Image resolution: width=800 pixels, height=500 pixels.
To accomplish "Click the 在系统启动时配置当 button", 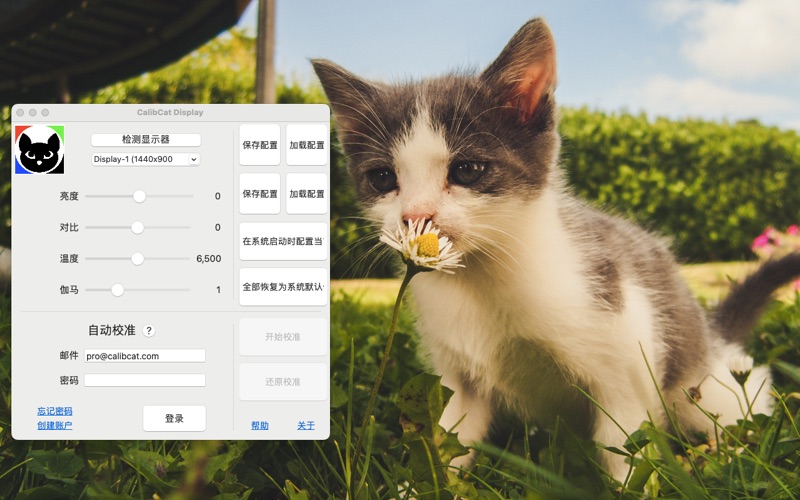I will 283,241.
